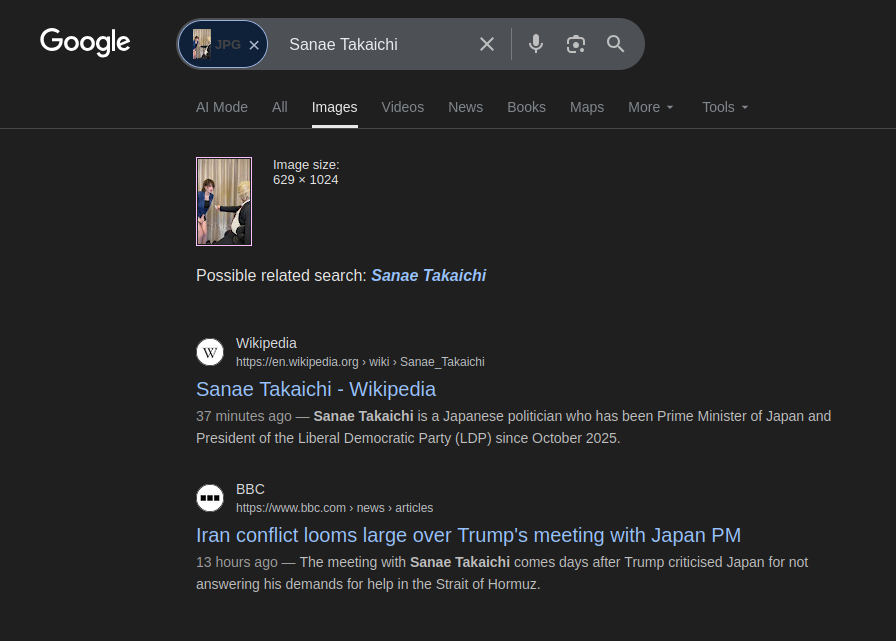Switch to the All results tab
The height and width of the screenshot is (641, 896).
(279, 107)
